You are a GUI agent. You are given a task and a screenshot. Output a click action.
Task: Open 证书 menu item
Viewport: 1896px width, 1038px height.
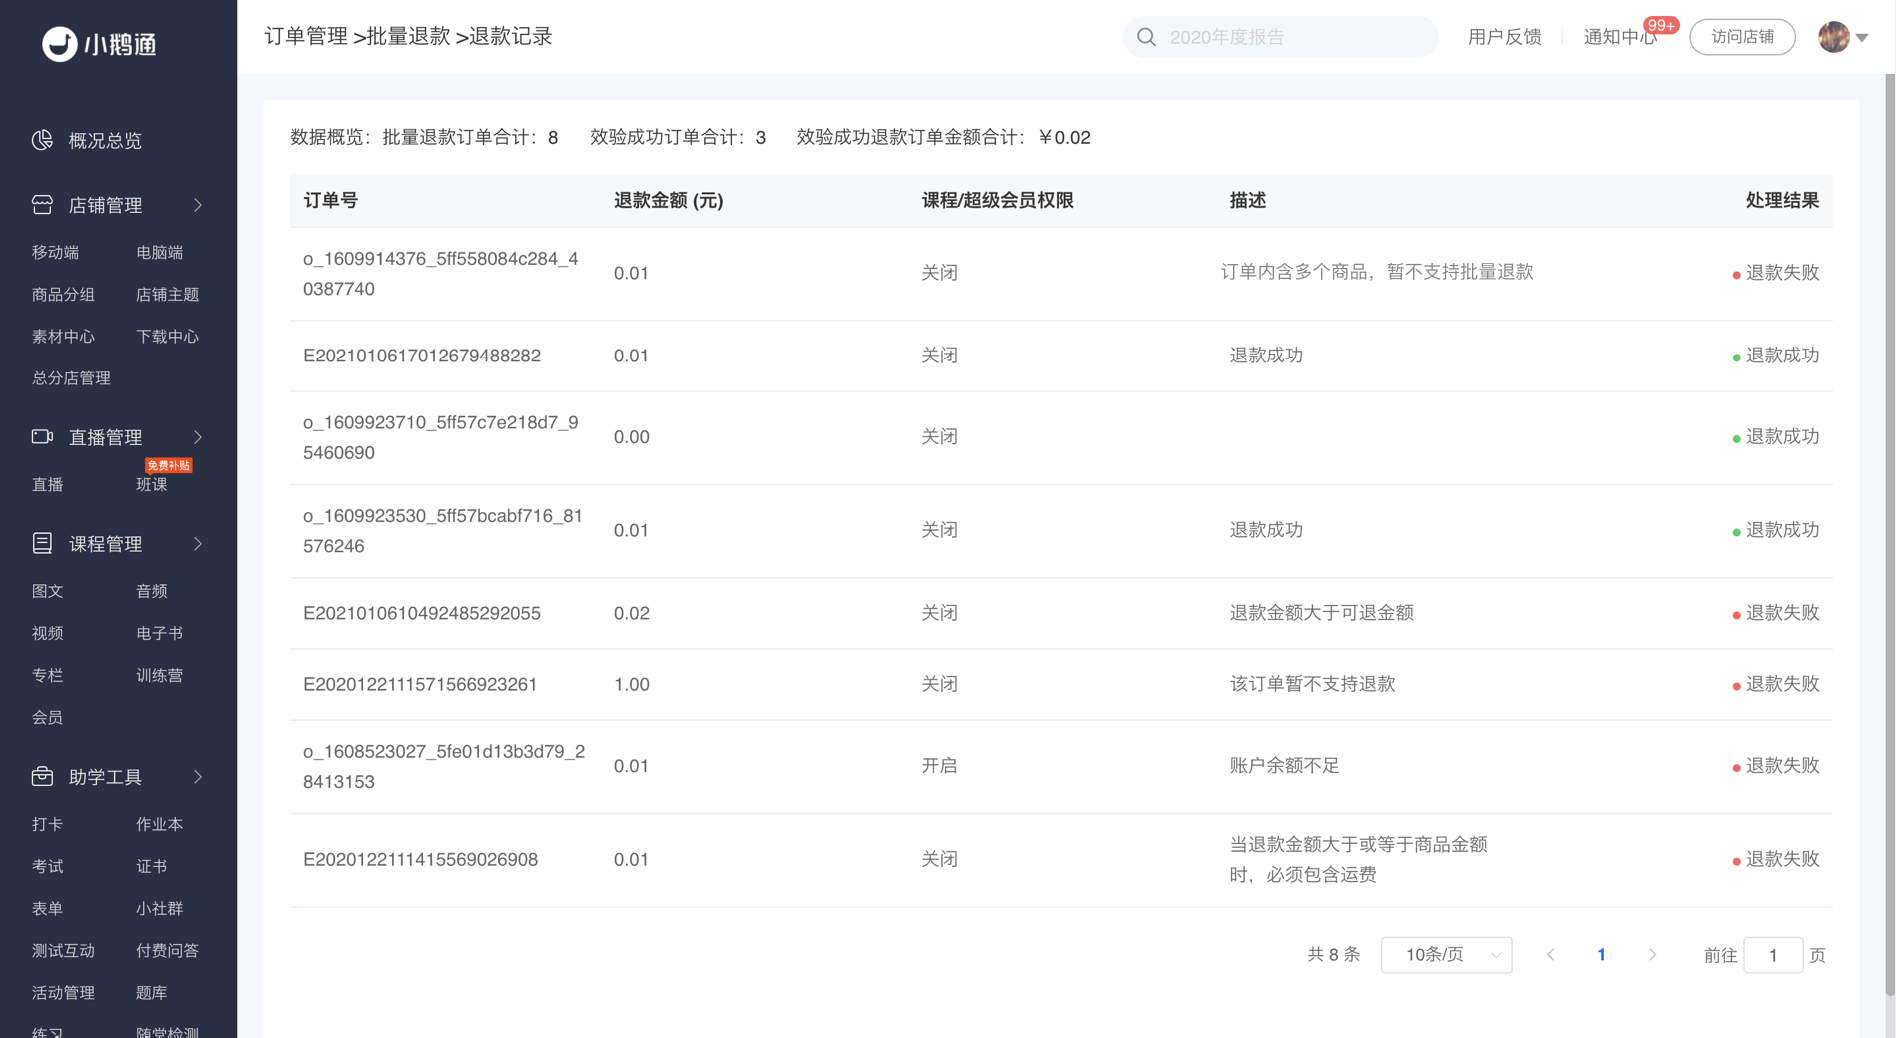point(151,866)
